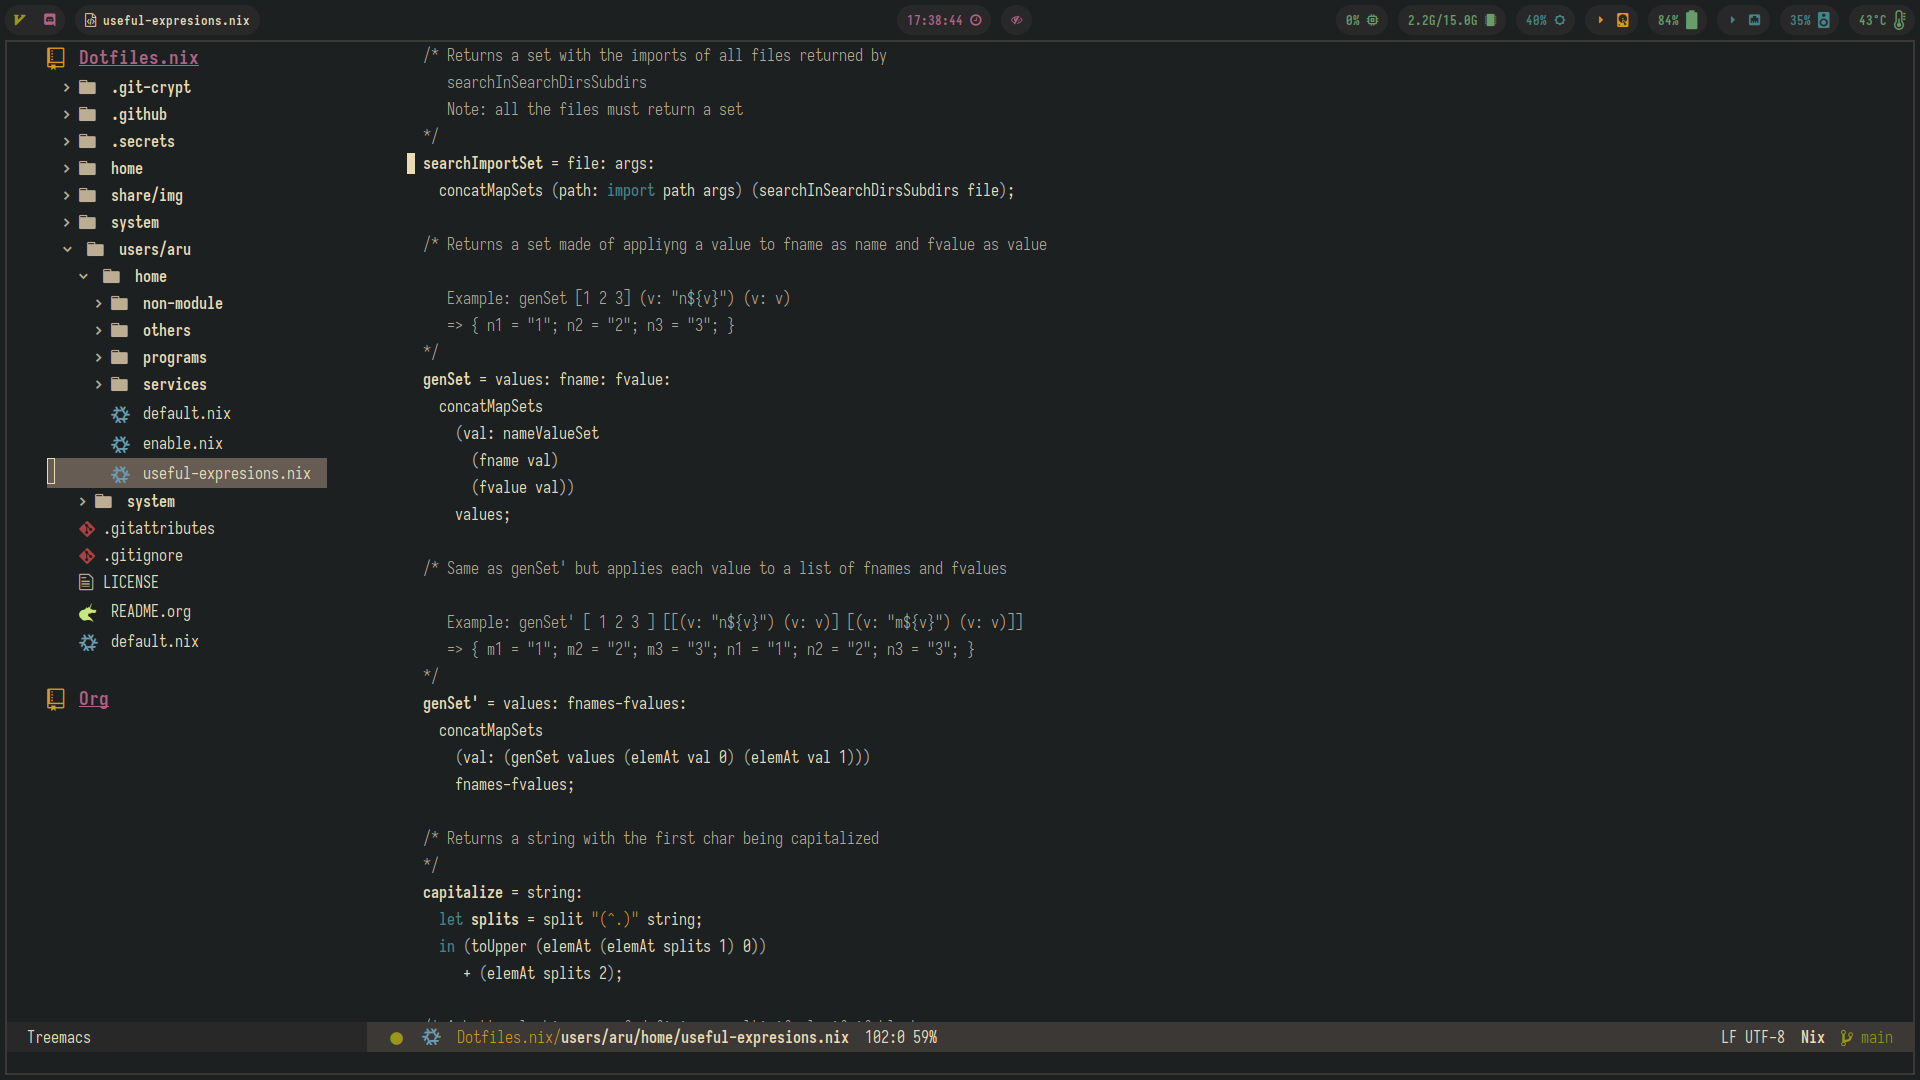This screenshot has height=1080, width=1920.
Task: Expand the .git-crypt folder
Action: point(67,88)
